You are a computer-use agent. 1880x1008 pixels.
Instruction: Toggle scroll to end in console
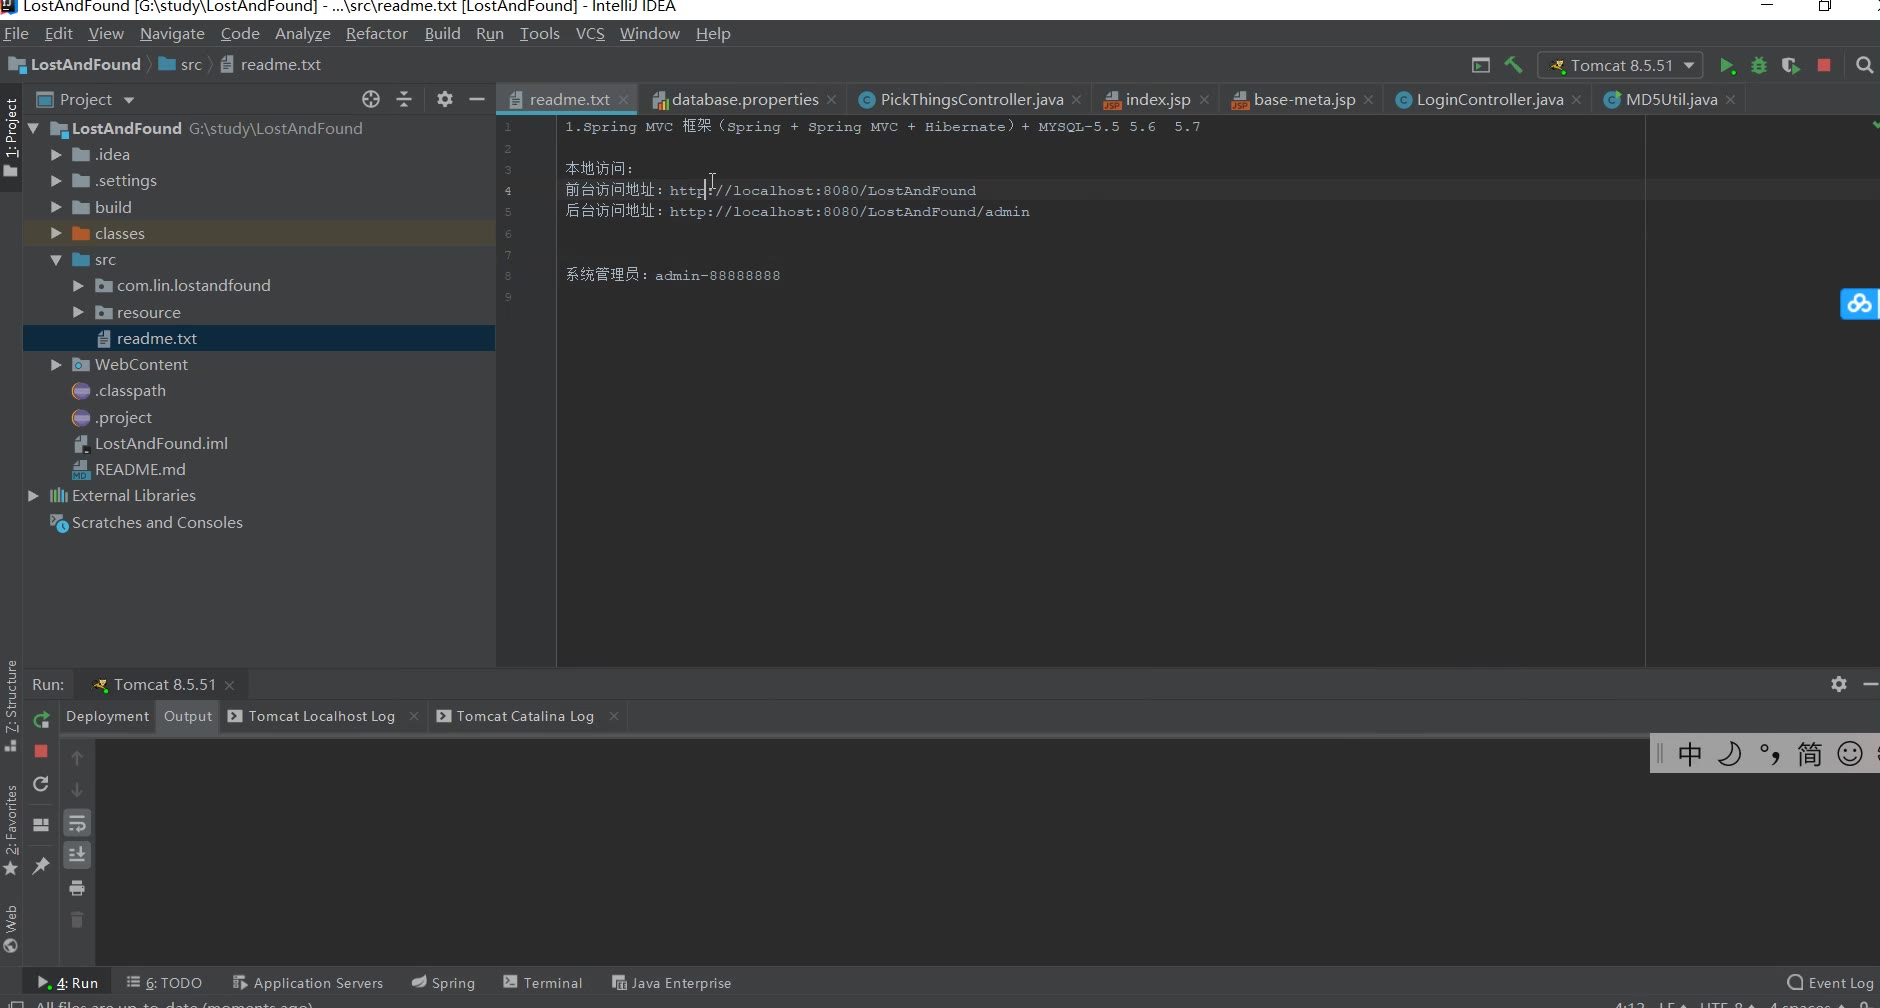click(x=77, y=855)
